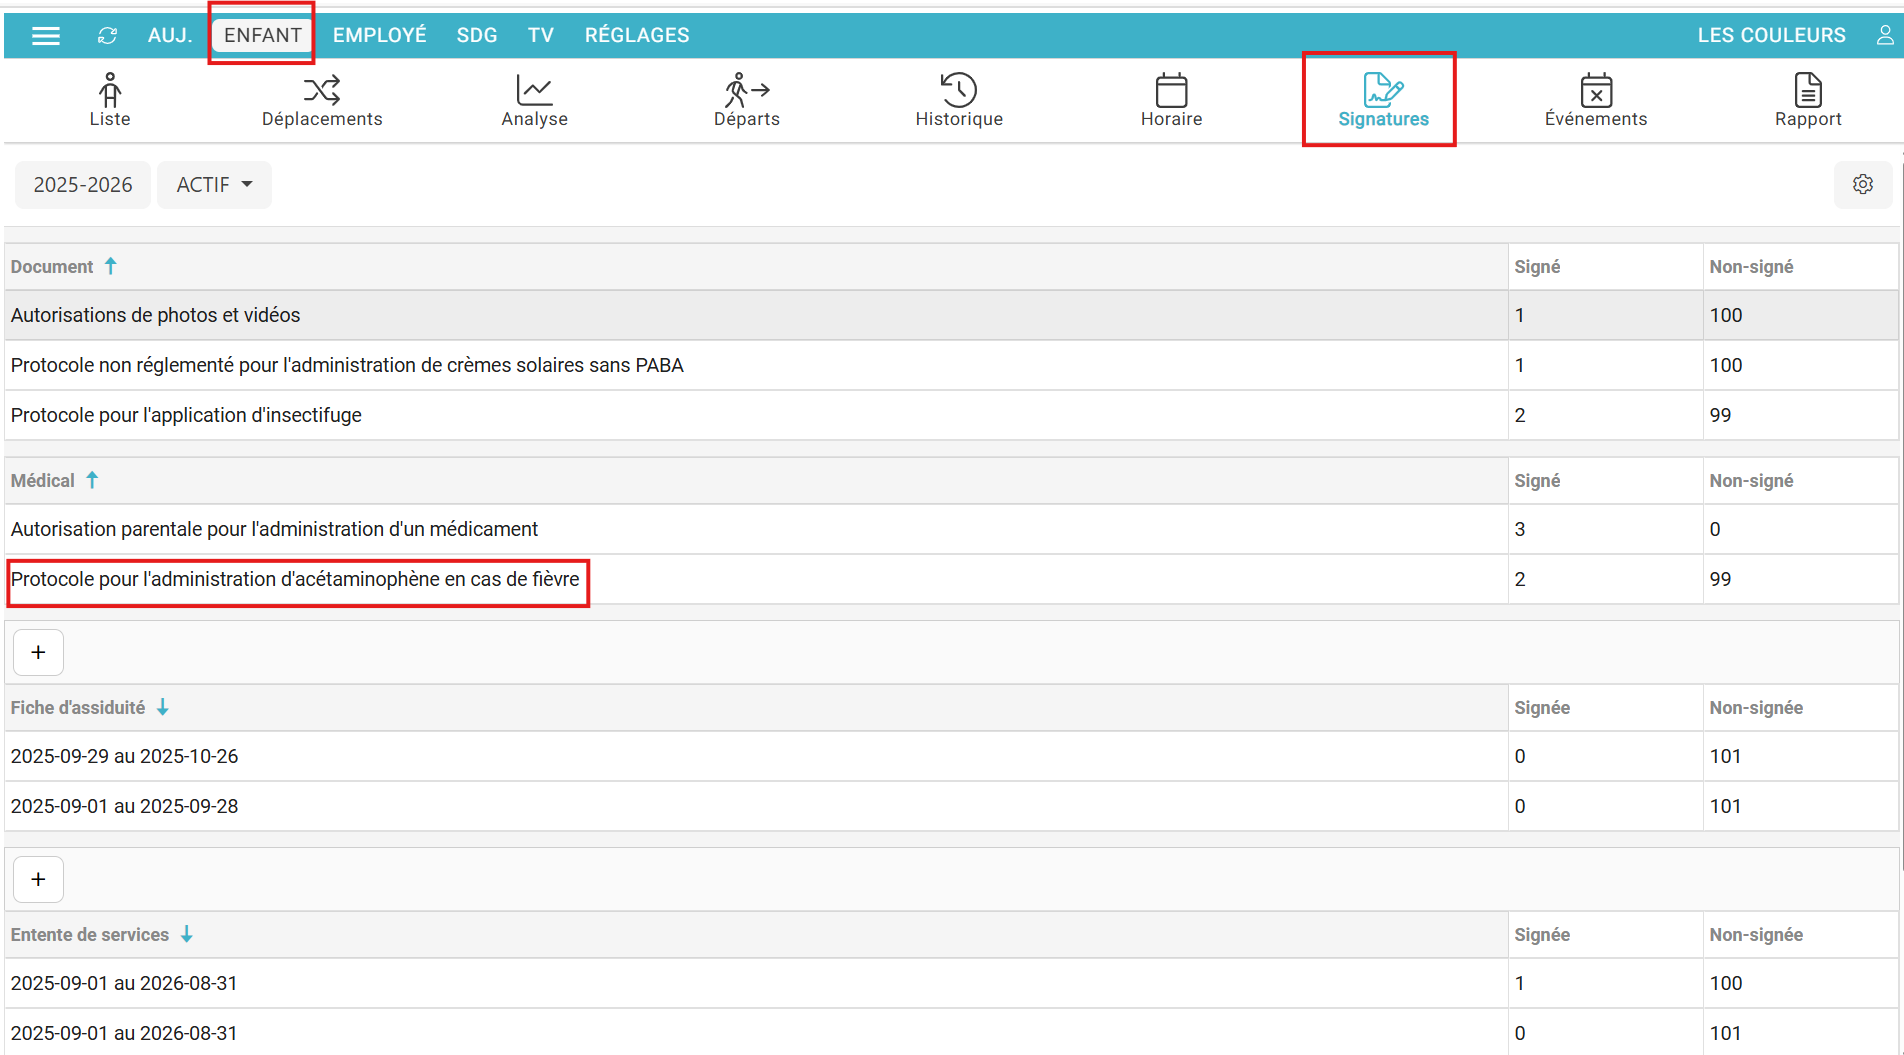This screenshot has width=1904, height=1055.
Task: Open the hamburger menu
Action: 46,36
